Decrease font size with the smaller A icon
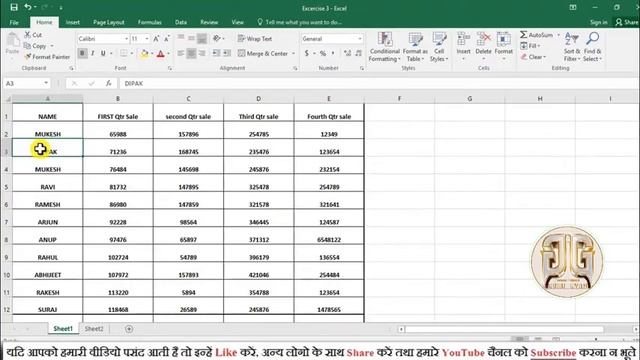640x360 pixels. (x=167, y=39)
